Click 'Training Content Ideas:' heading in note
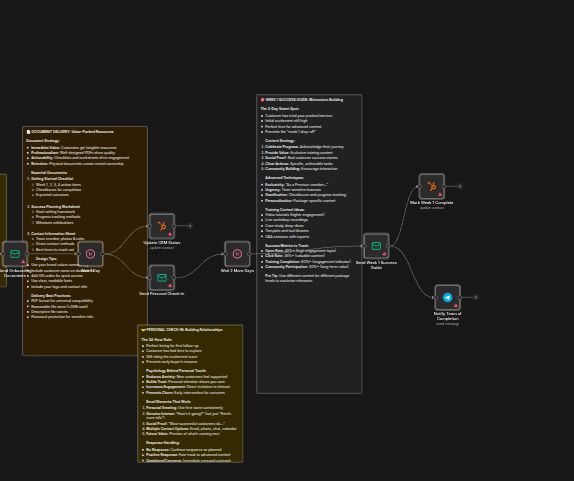Viewport: 574px width, 481px height. pyautogui.click(x=285, y=209)
